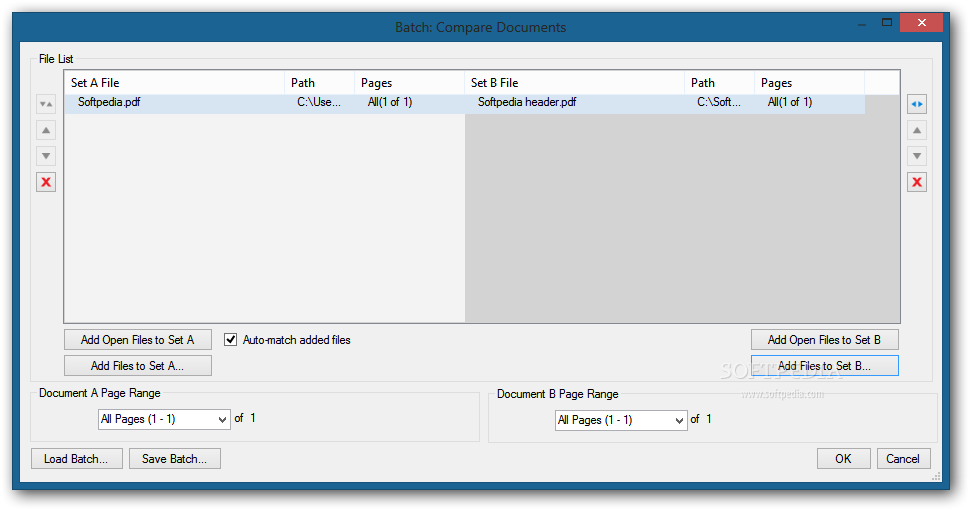Click Add Open Files to Set B

point(825,340)
